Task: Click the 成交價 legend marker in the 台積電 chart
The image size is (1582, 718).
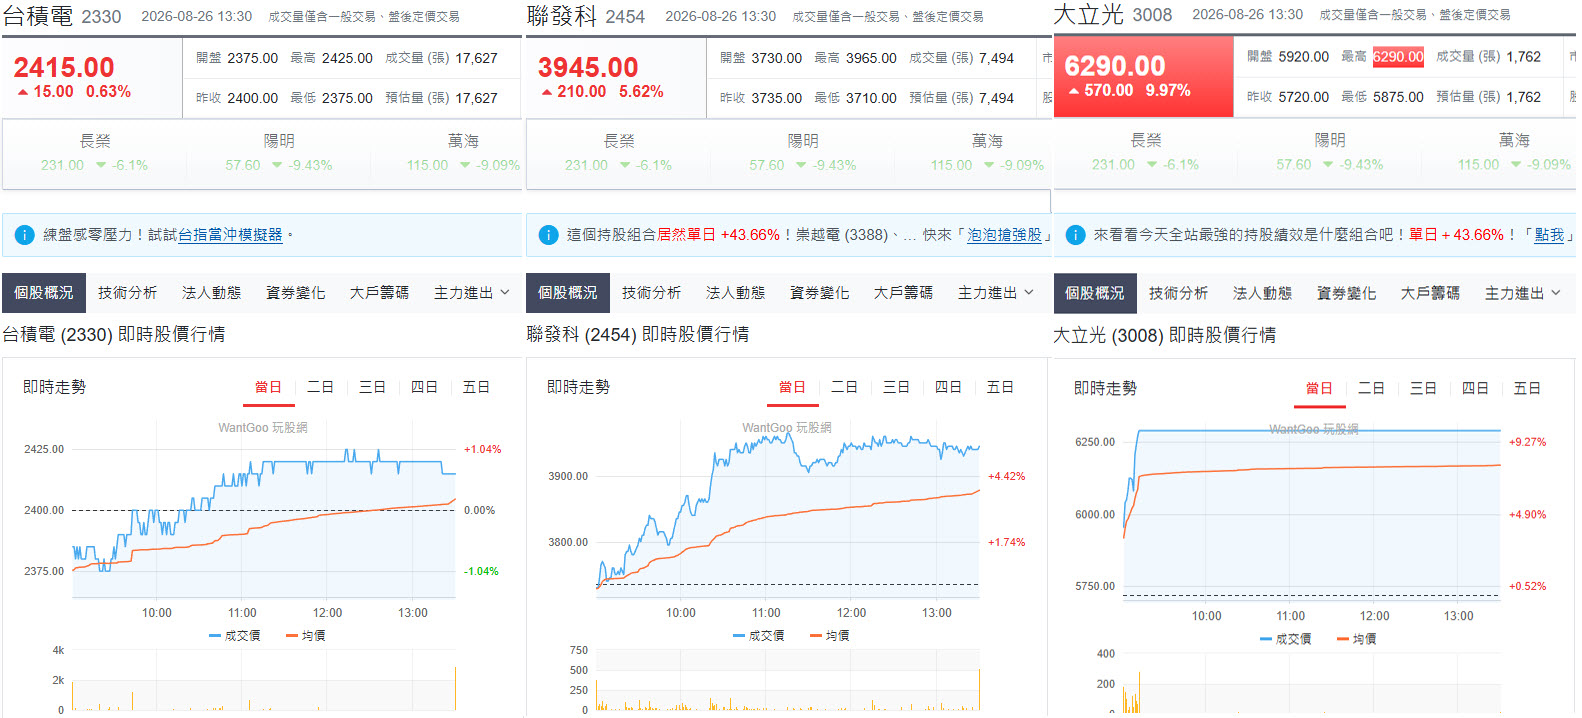Action: tap(215, 636)
